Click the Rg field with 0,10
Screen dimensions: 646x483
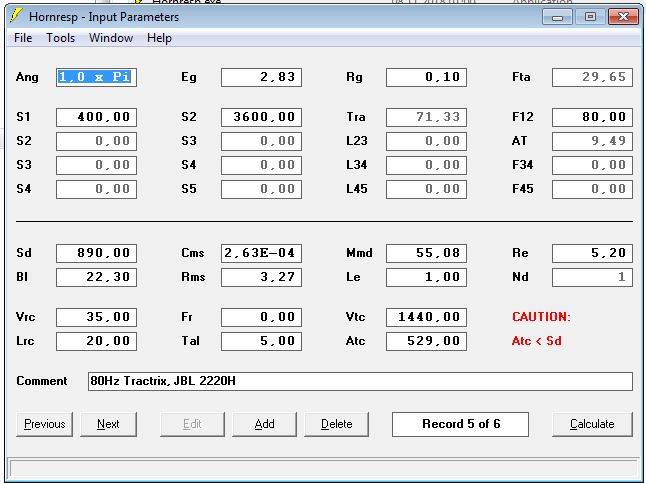(426, 77)
